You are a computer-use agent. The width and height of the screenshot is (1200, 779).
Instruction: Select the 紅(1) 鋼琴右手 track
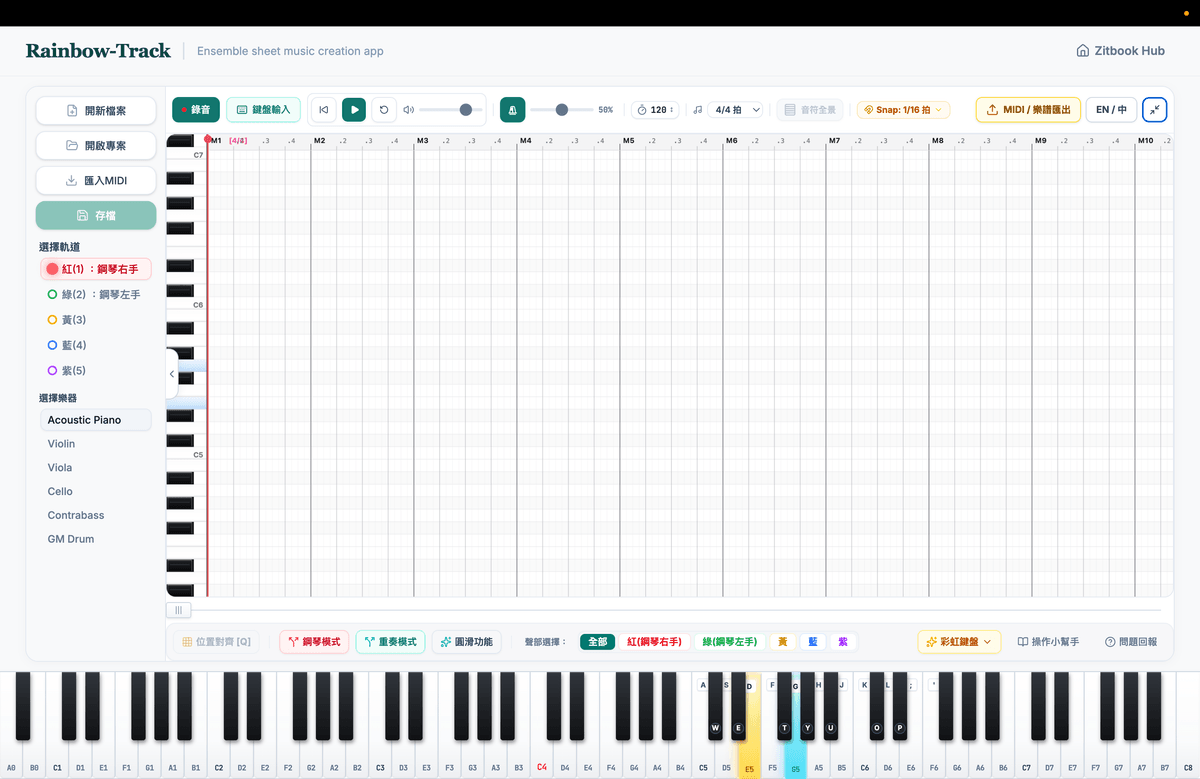click(x=96, y=269)
